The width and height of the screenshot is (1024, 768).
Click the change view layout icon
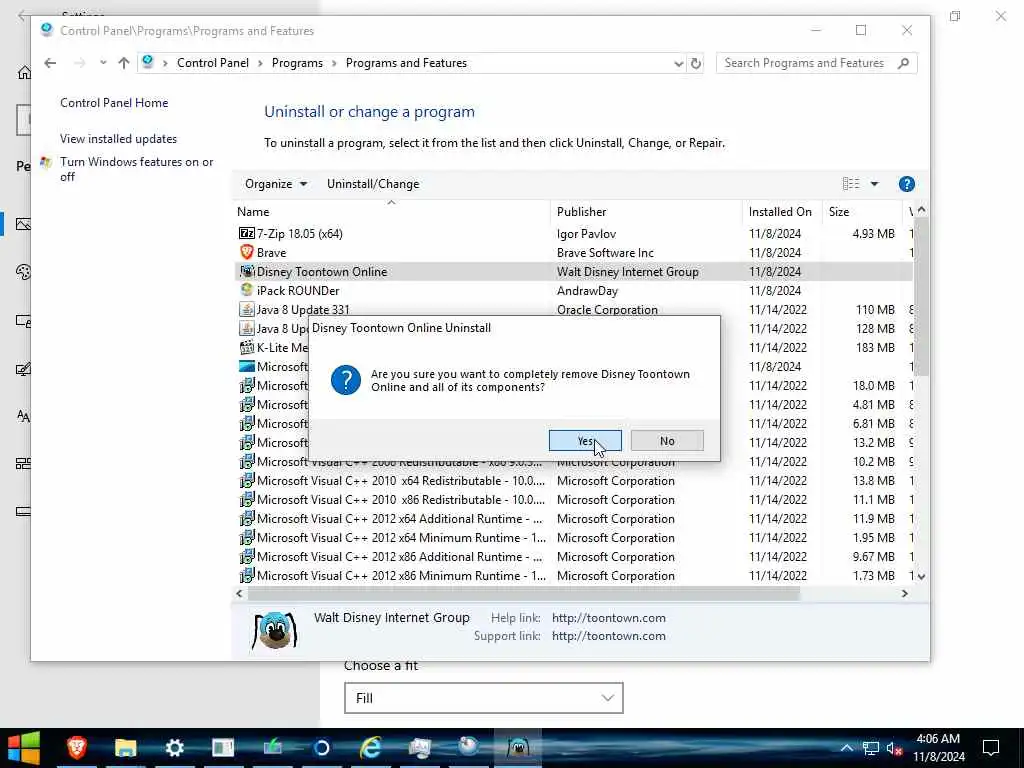[x=850, y=184]
